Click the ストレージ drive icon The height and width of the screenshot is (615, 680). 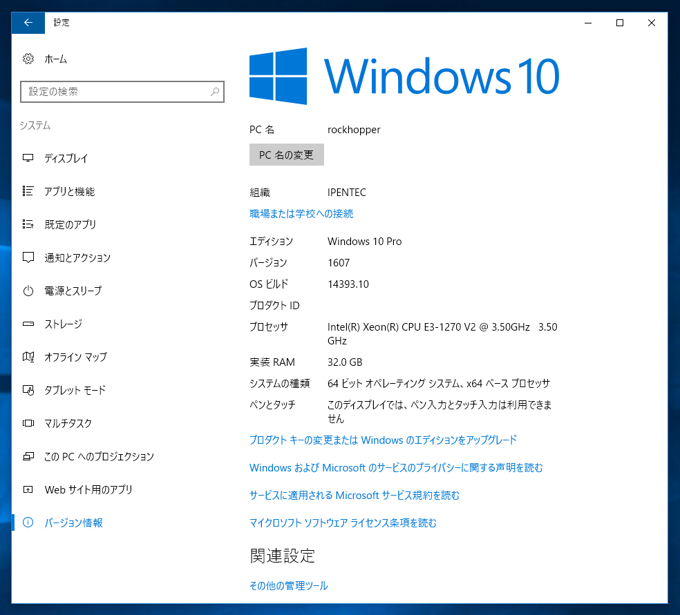tap(28, 324)
